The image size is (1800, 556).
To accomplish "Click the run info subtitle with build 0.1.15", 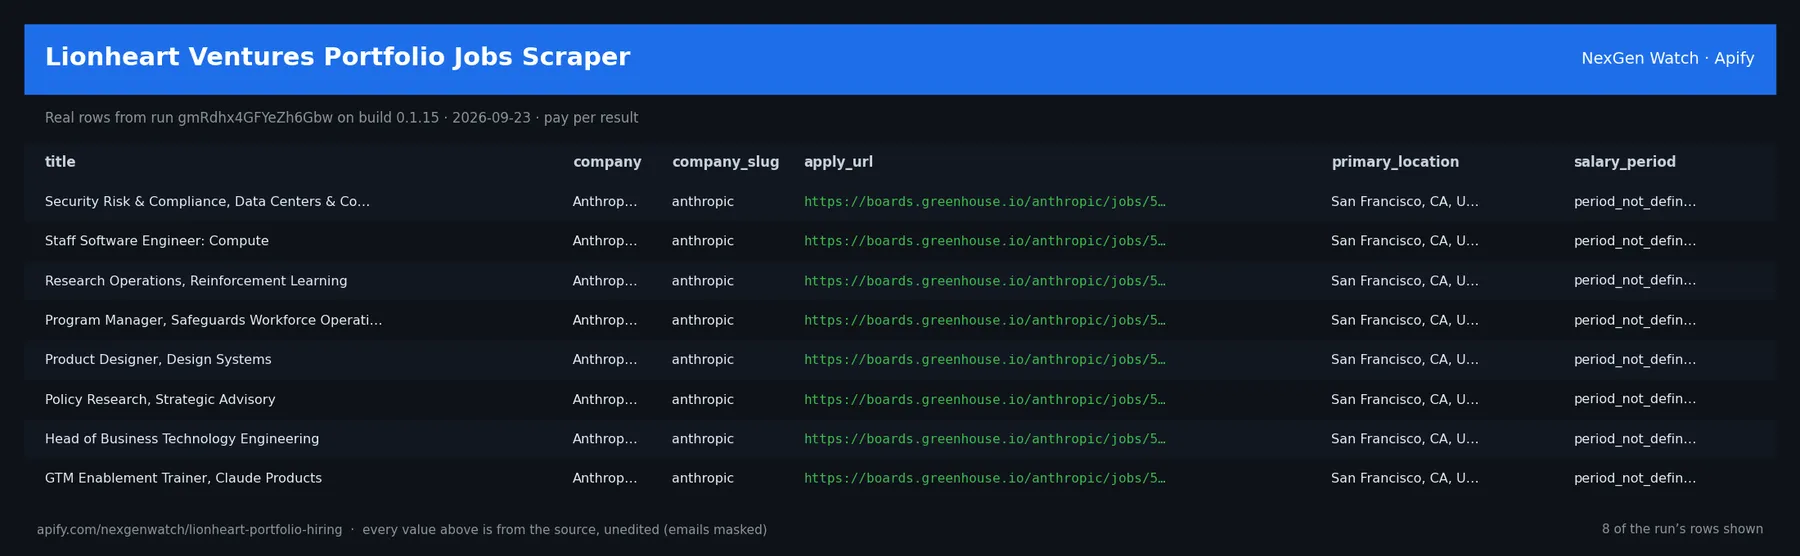I will [341, 118].
